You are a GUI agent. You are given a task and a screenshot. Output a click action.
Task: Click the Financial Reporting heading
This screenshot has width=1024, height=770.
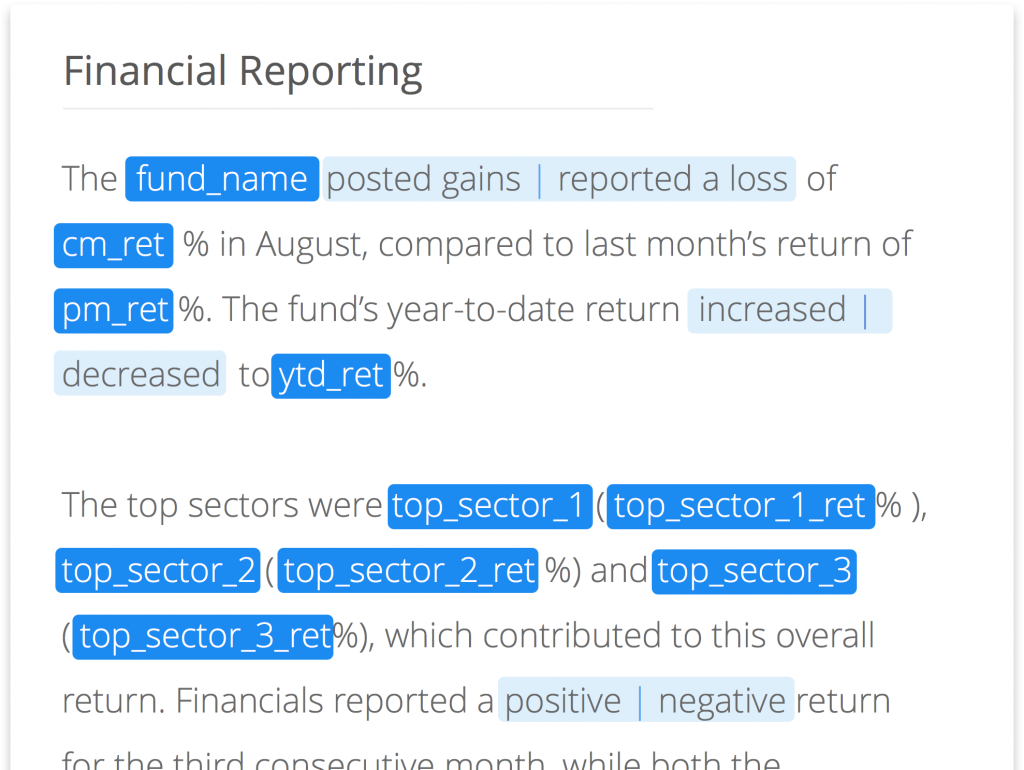(x=243, y=72)
